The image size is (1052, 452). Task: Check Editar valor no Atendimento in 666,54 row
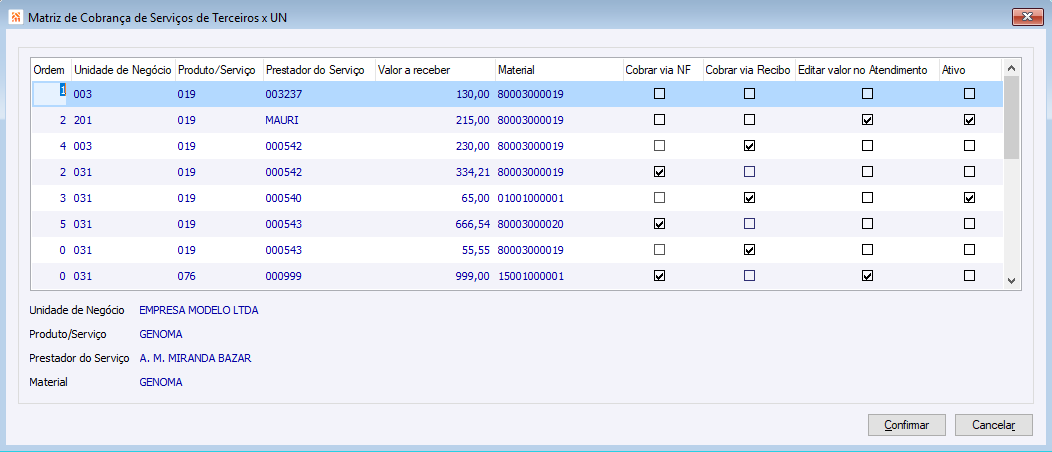tap(867, 223)
